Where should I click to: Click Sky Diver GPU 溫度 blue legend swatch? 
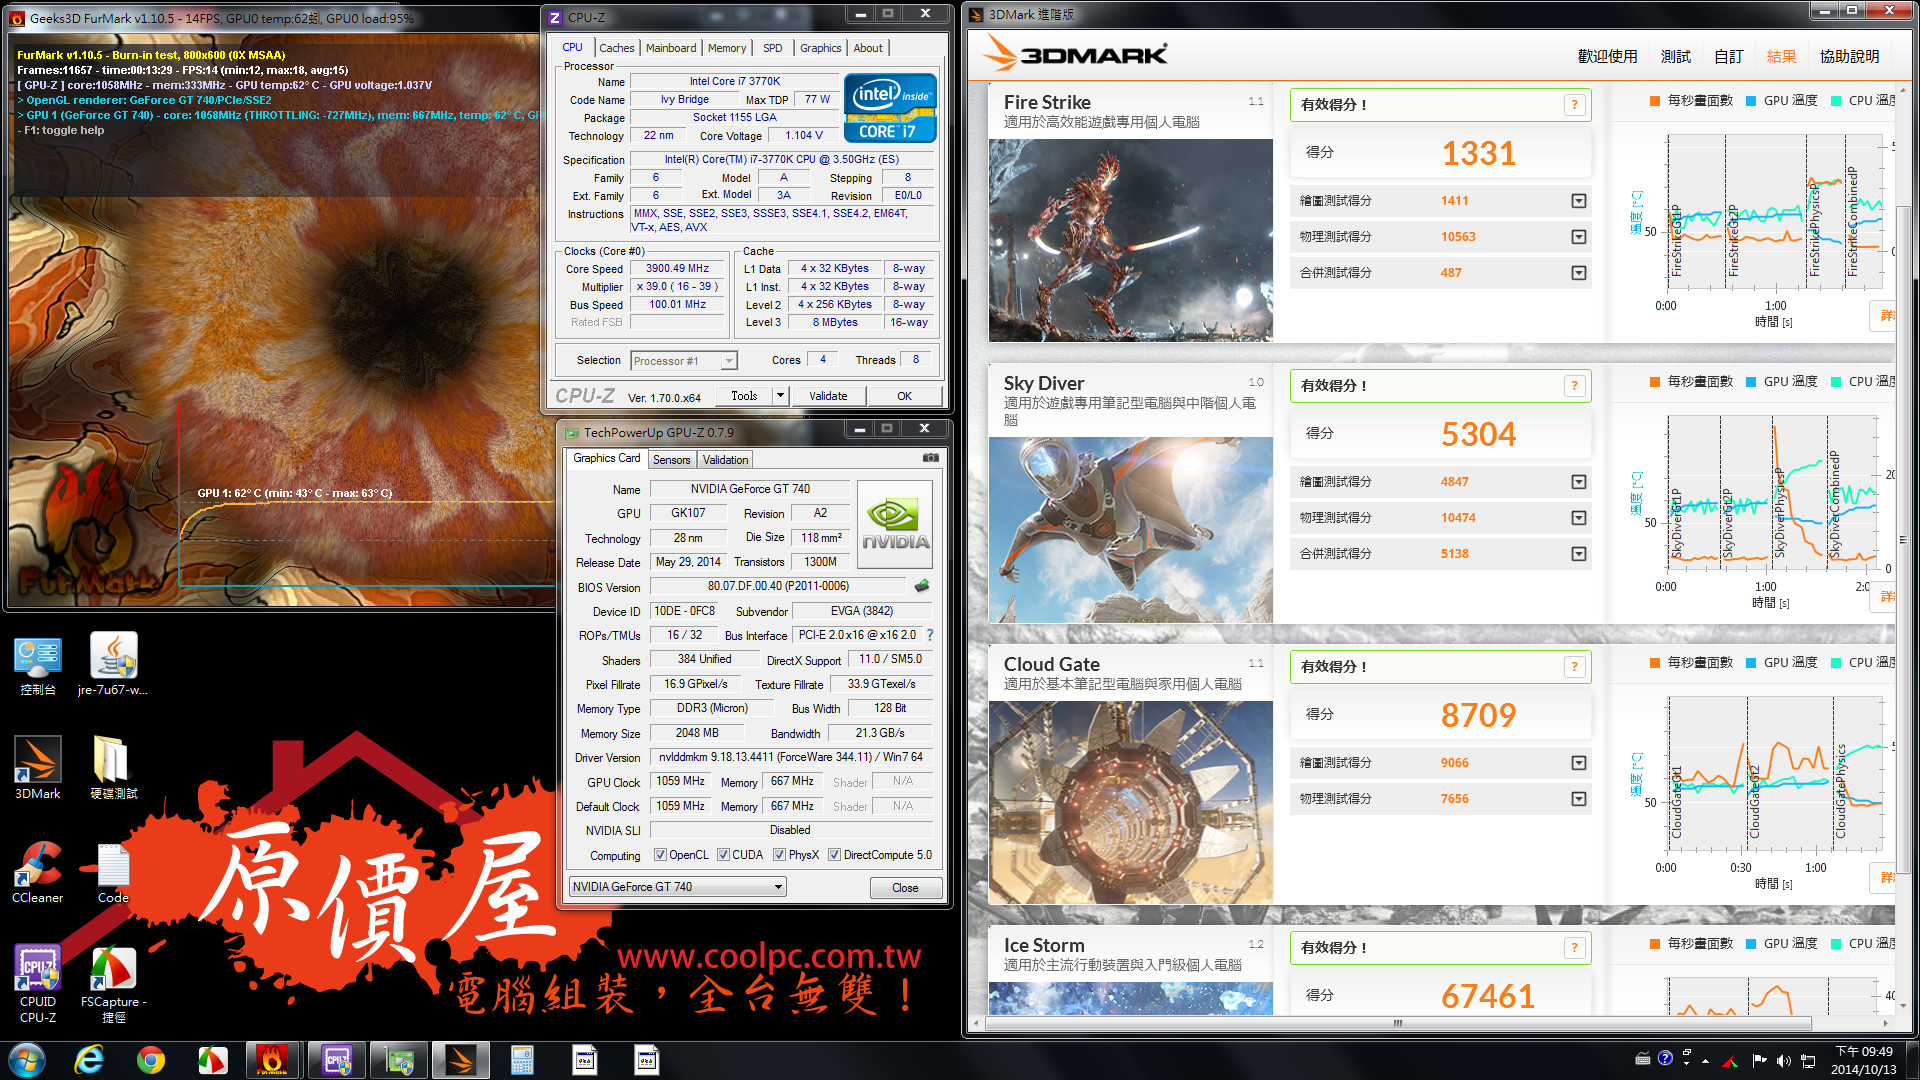[1751, 382]
